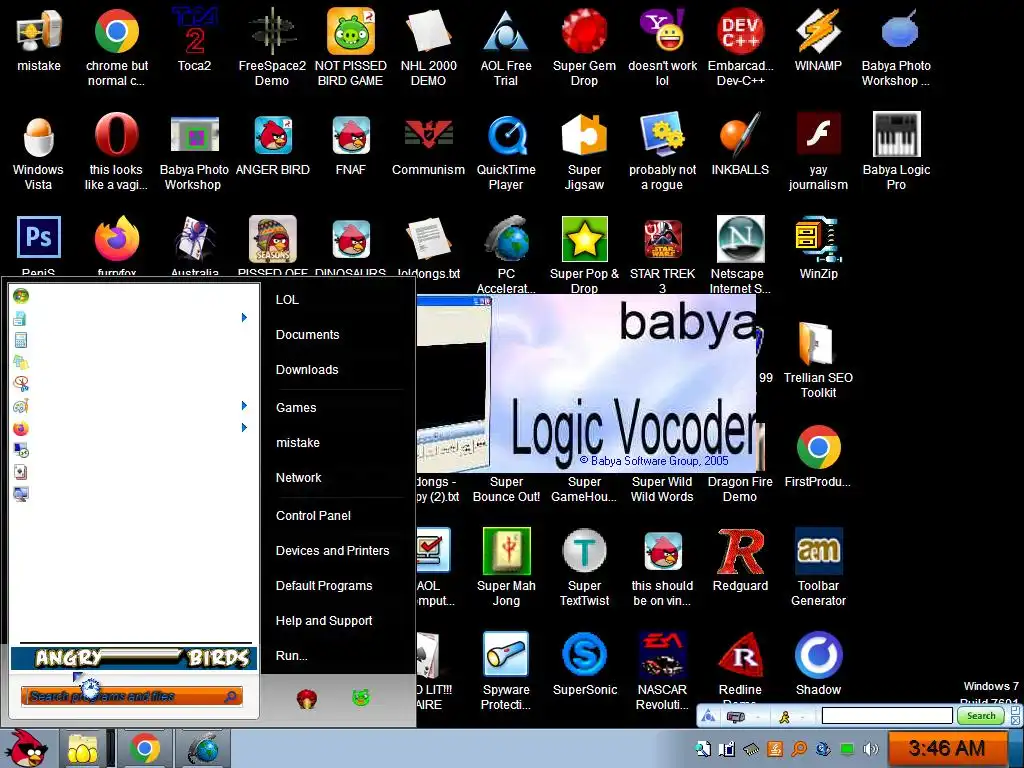The width and height of the screenshot is (1024, 768).
Task: Open Help and Support from Start menu
Action: click(324, 620)
